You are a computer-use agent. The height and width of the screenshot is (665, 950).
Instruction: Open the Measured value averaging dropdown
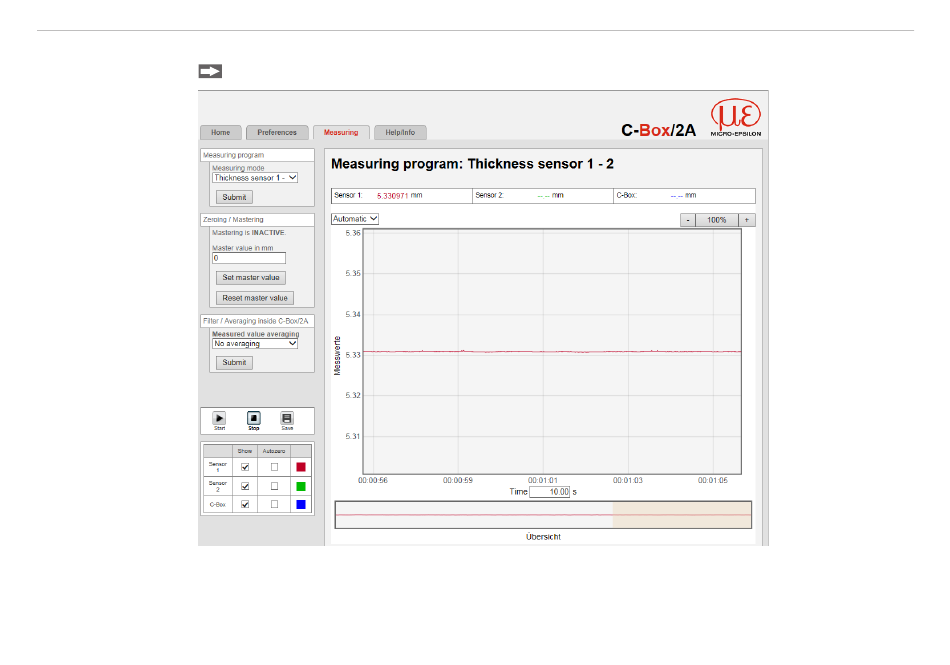255,343
